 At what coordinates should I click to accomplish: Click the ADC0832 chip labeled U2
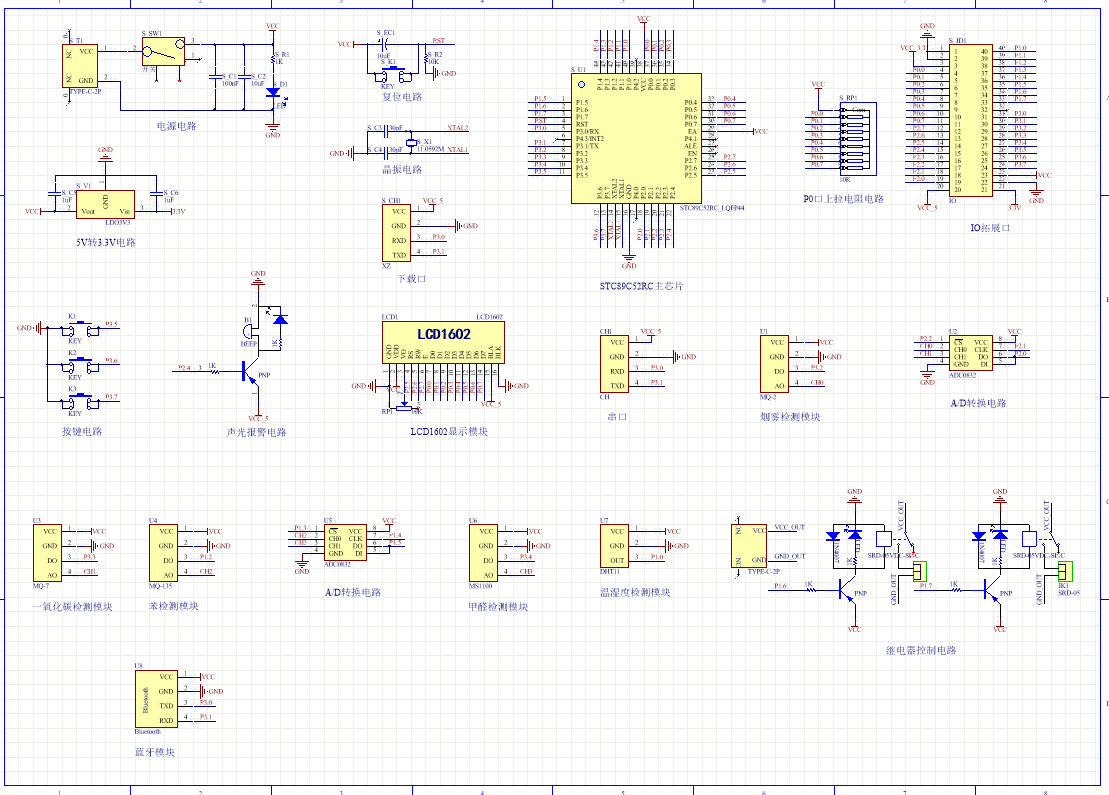[970, 354]
